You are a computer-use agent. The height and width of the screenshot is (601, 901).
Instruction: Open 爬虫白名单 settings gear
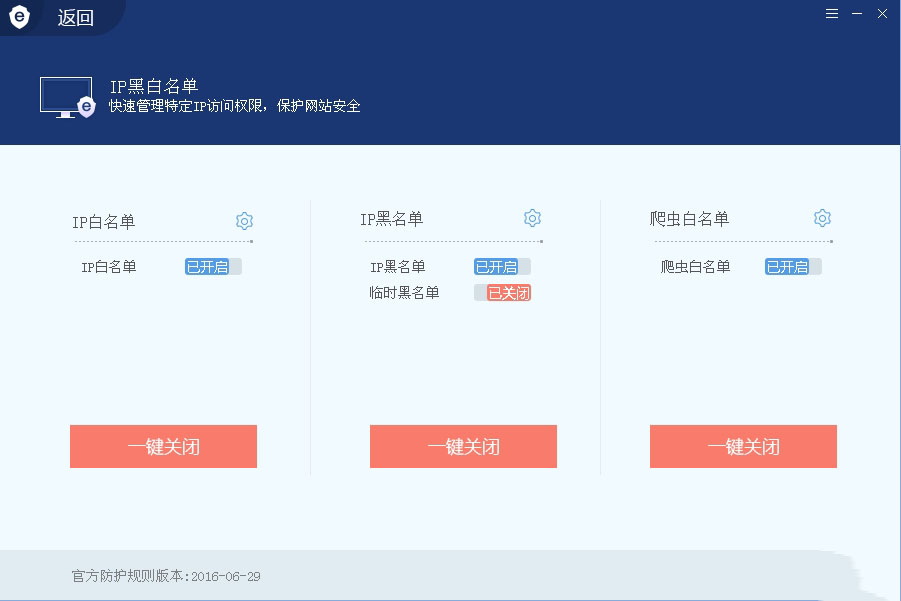pos(822,218)
